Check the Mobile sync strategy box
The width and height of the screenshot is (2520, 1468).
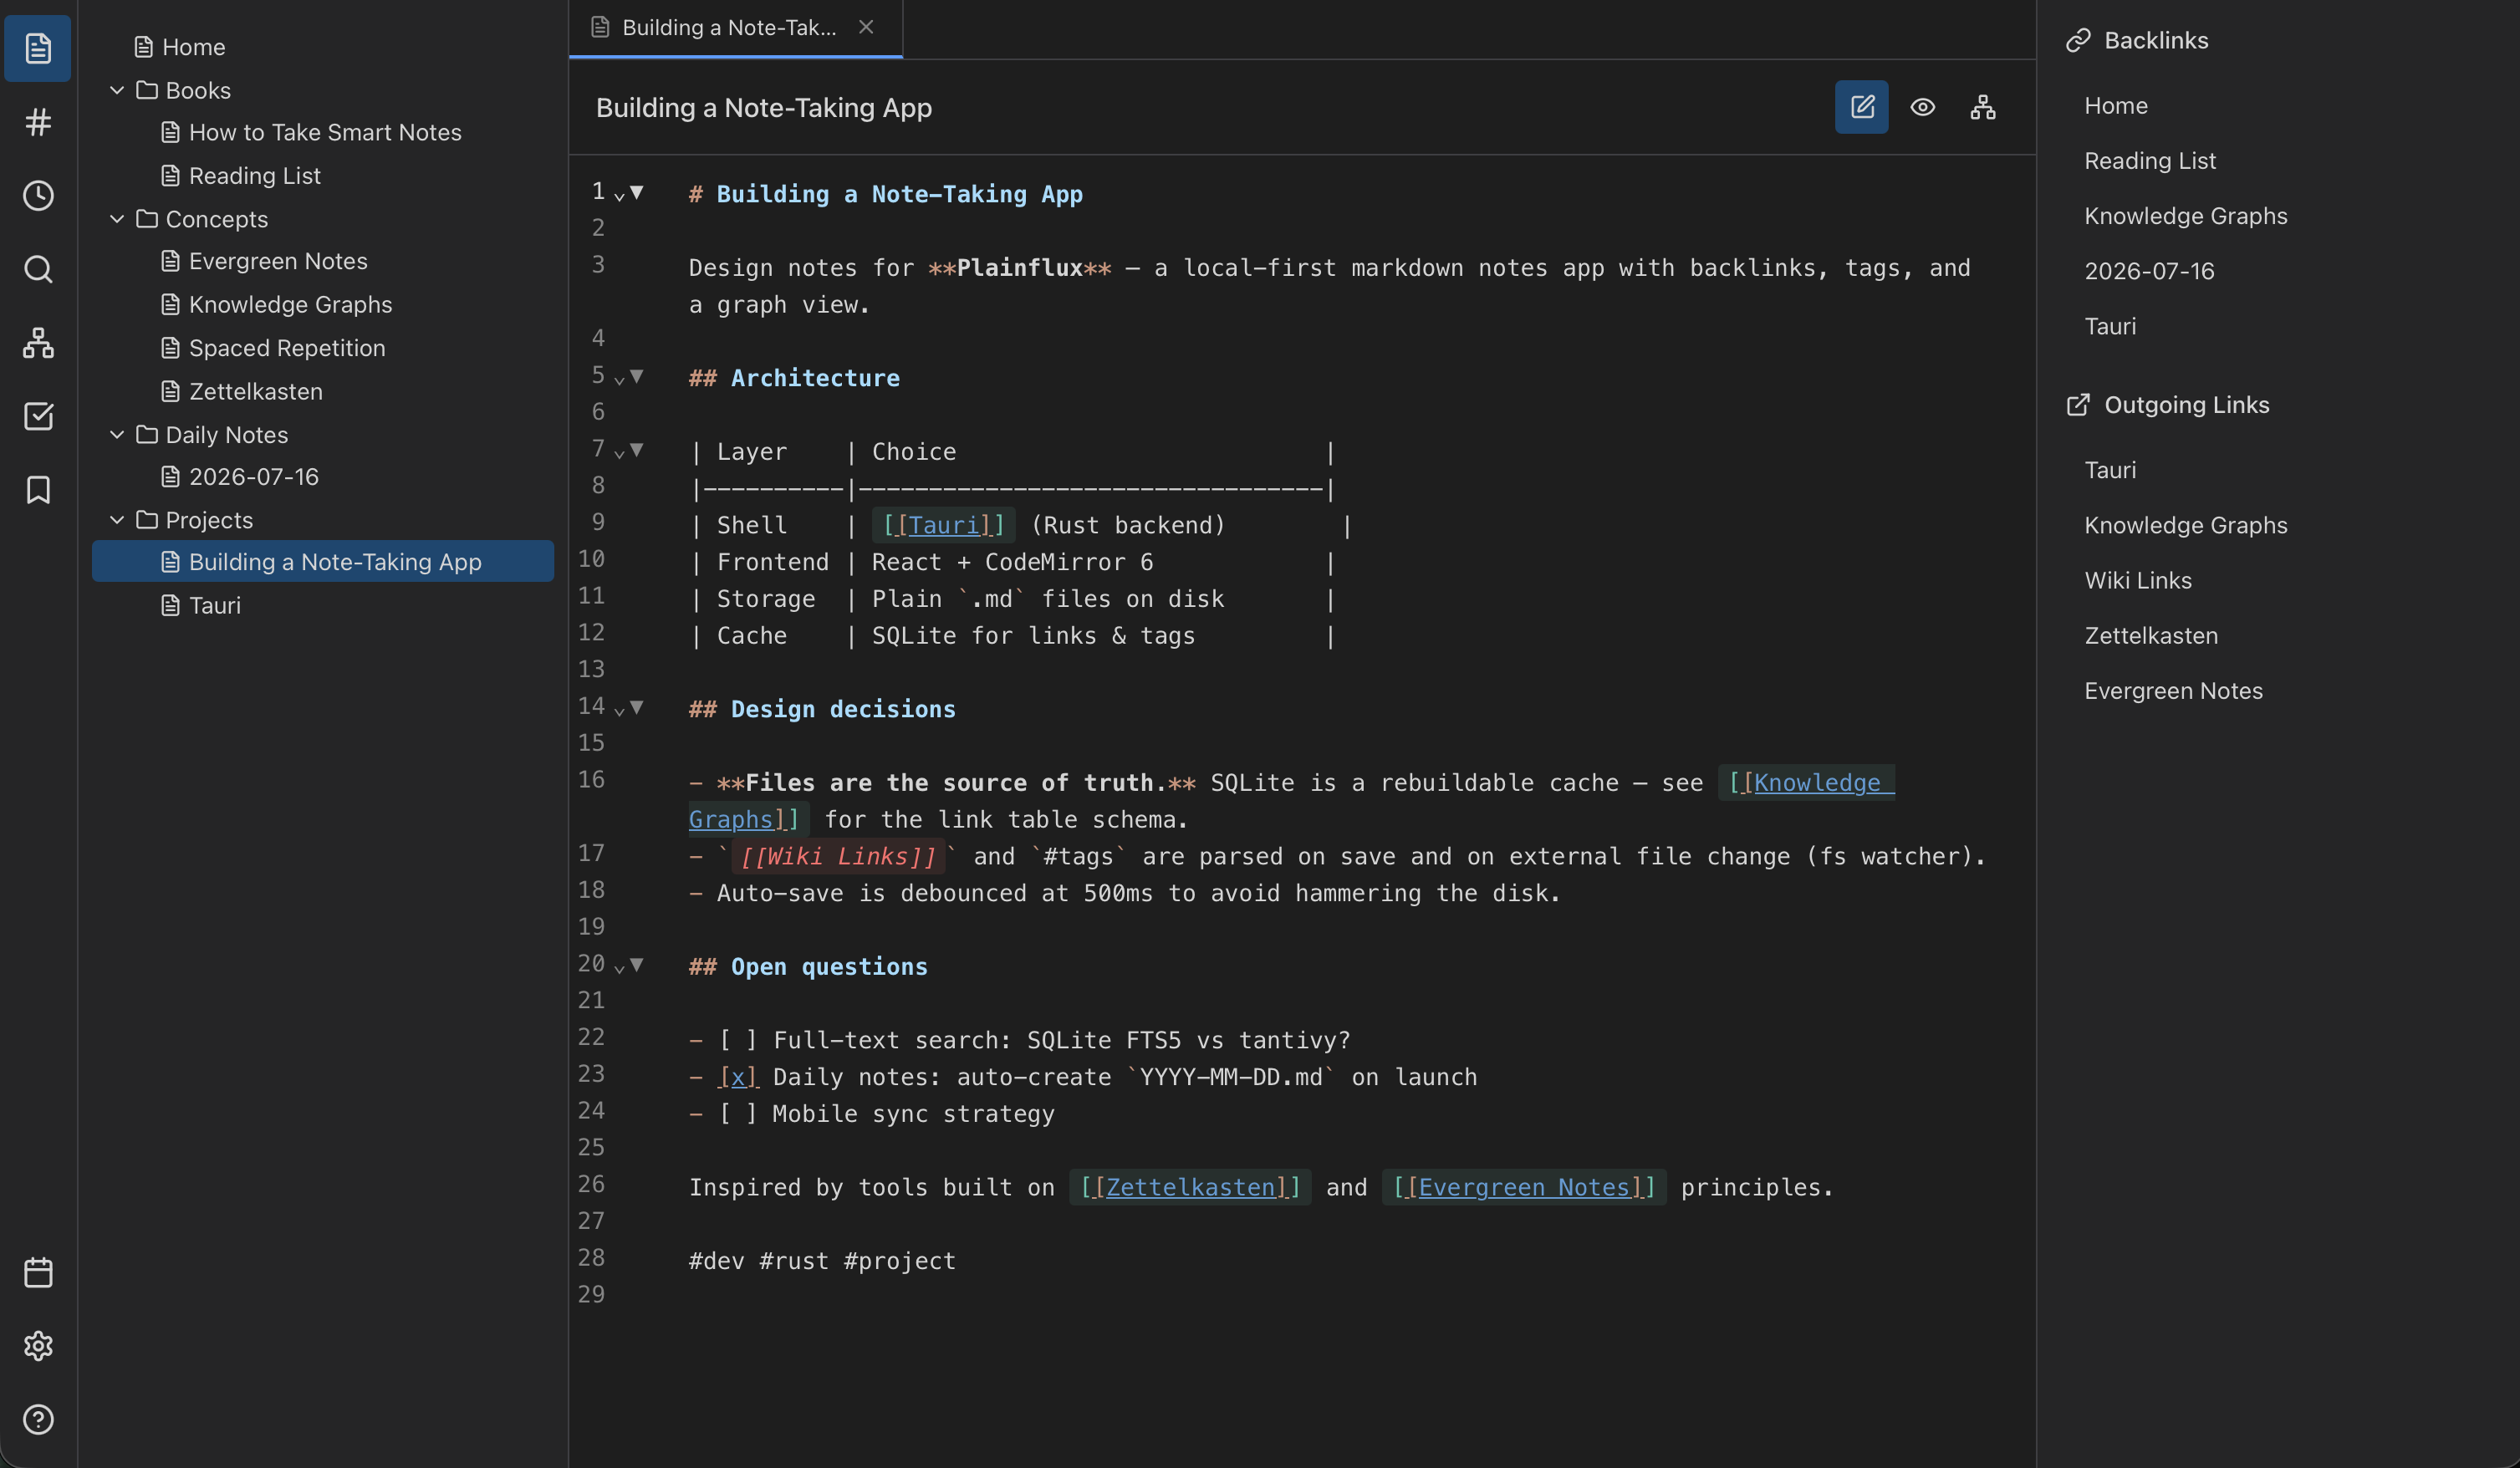738,1114
